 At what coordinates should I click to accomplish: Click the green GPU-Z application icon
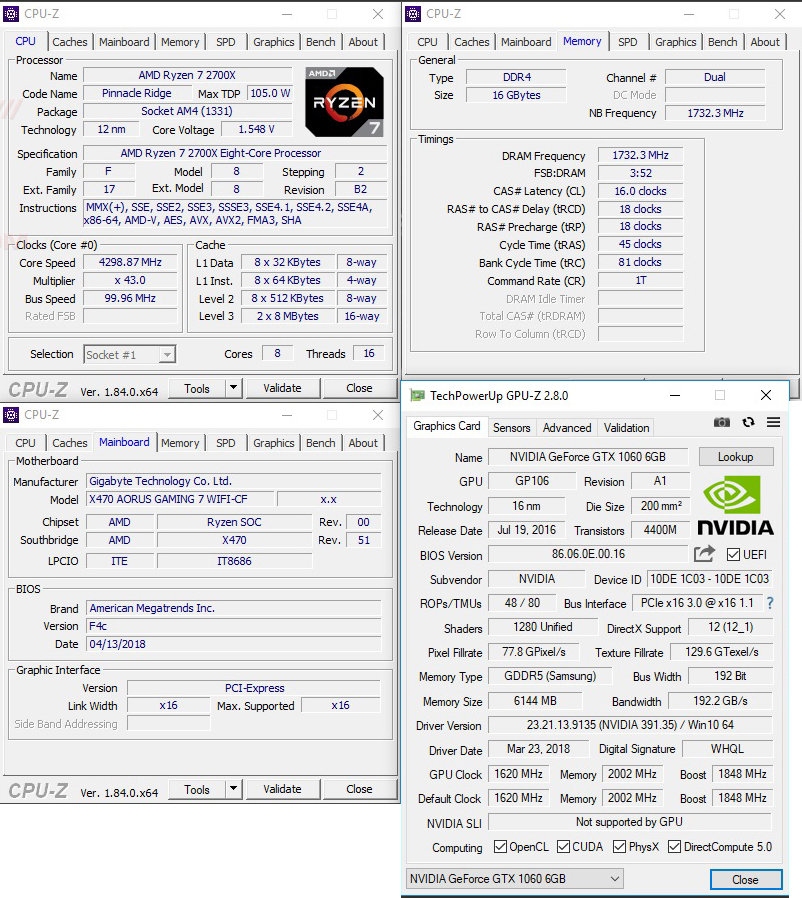[418, 395]
